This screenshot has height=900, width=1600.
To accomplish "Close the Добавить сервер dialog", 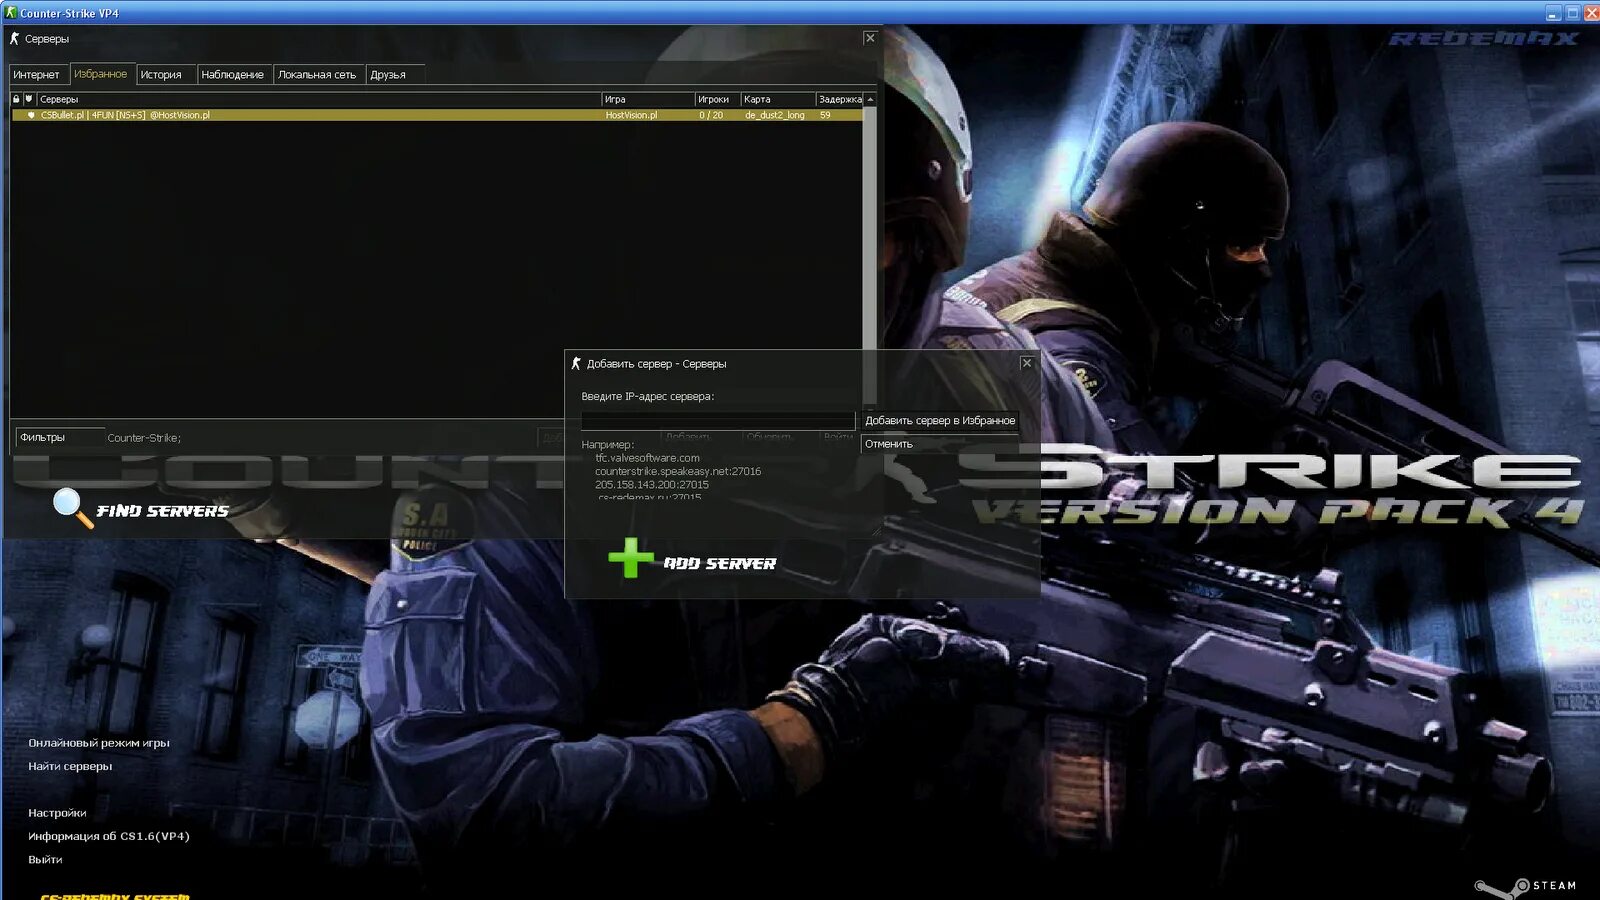I will click(1027, 363).
